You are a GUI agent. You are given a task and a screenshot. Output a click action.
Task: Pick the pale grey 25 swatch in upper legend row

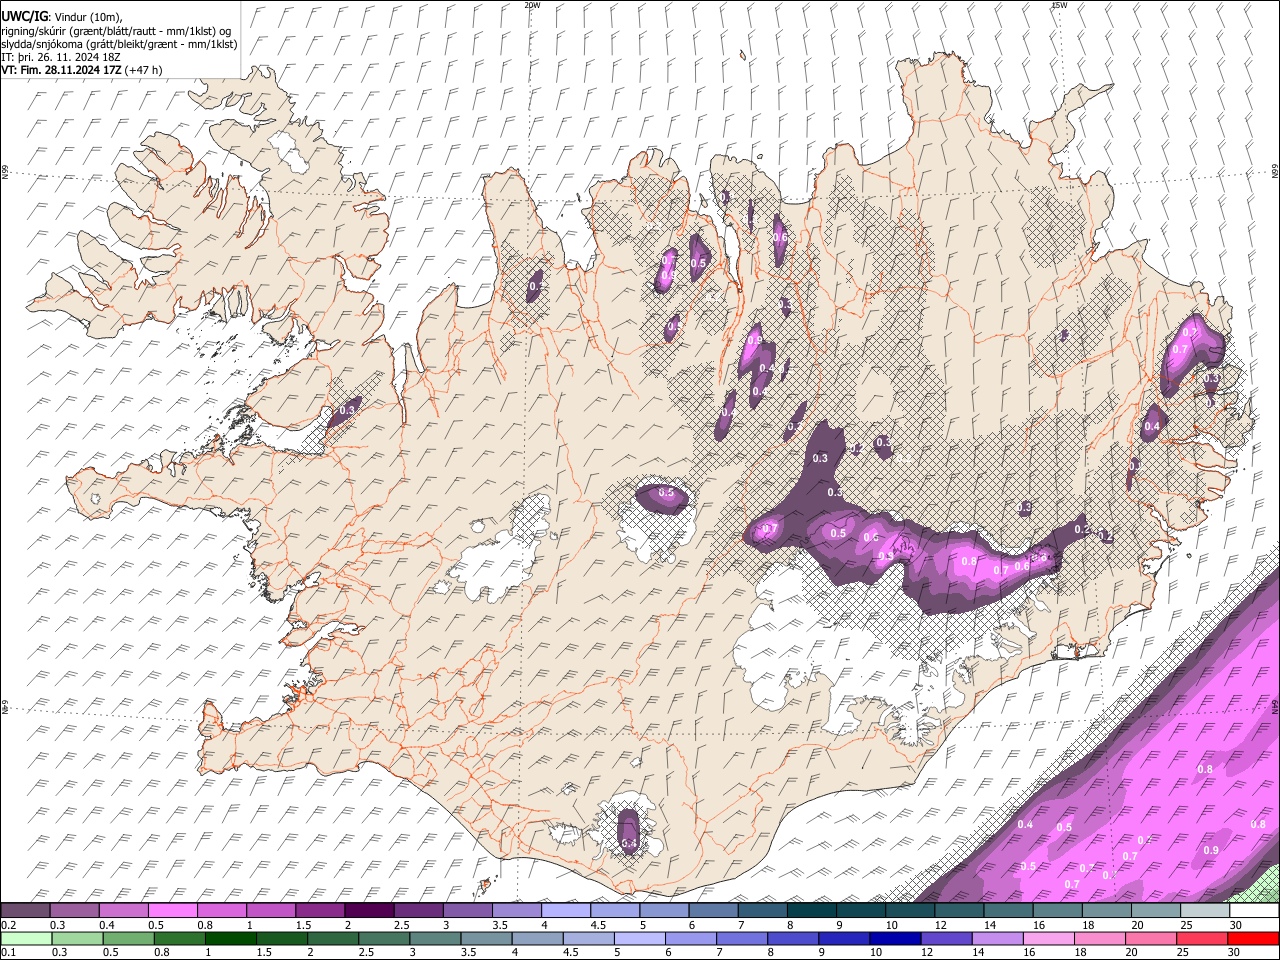pyautogui.click(x=1205, y=911)
